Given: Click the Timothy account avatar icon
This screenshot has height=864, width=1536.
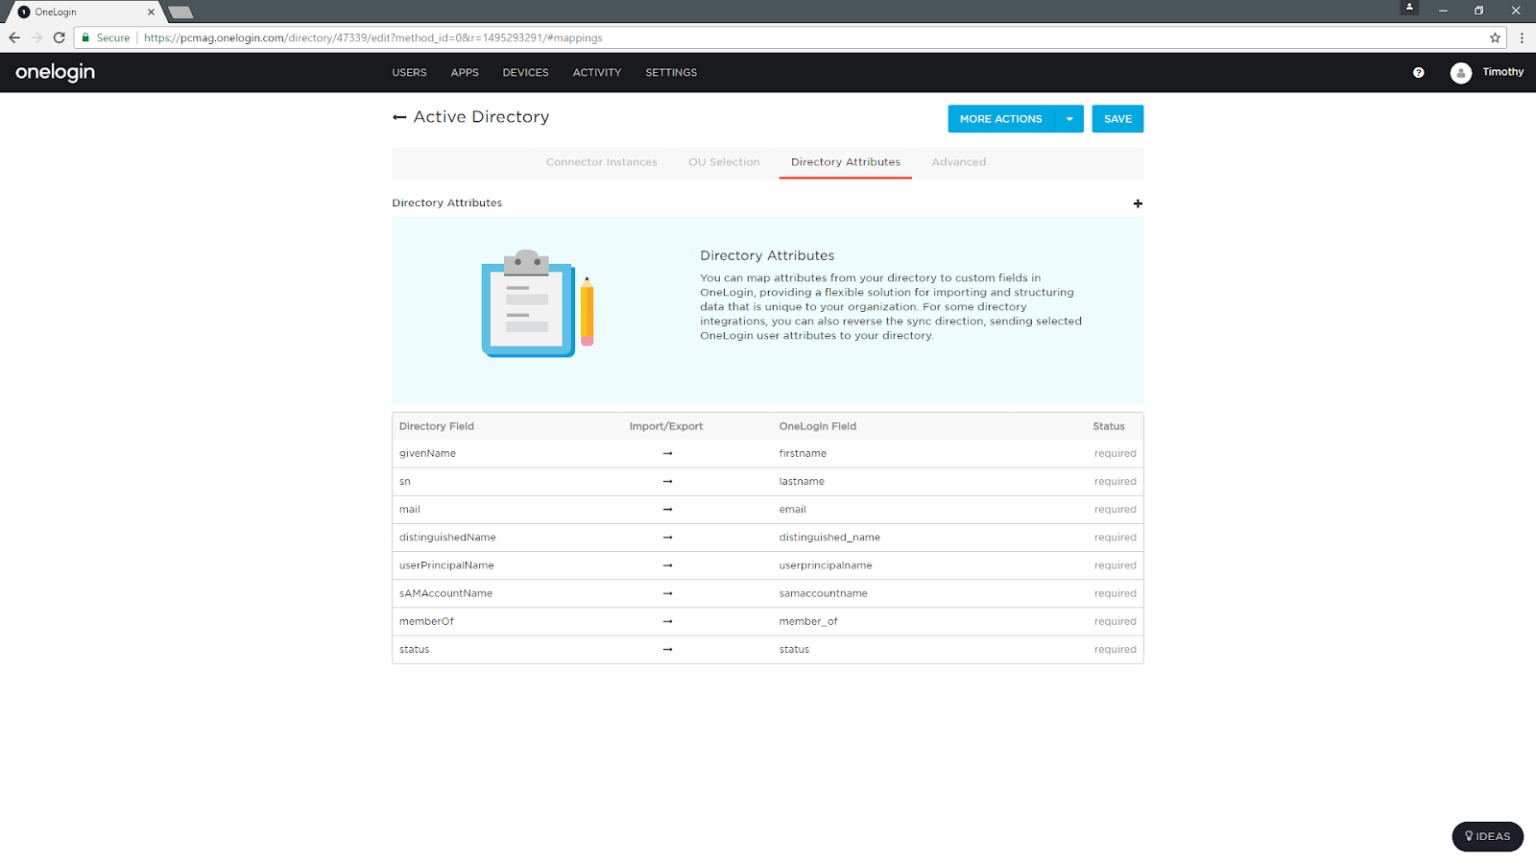Looking at the screenshot, I should point(1460,72).
